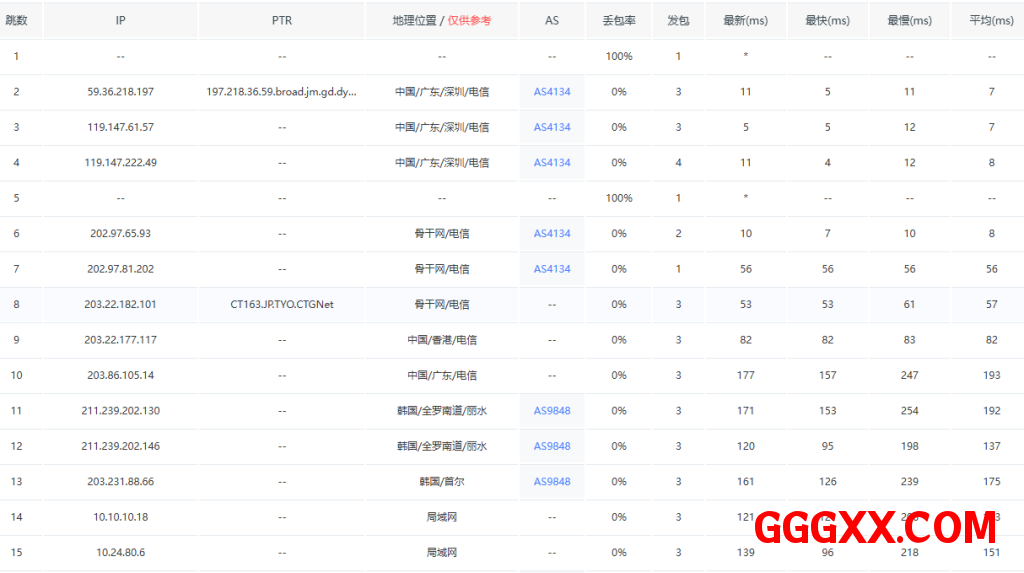Screen dimensions: 1024x573
Task: Open the AS9848 link in hop 11 row
Action: tap(551, 411)
